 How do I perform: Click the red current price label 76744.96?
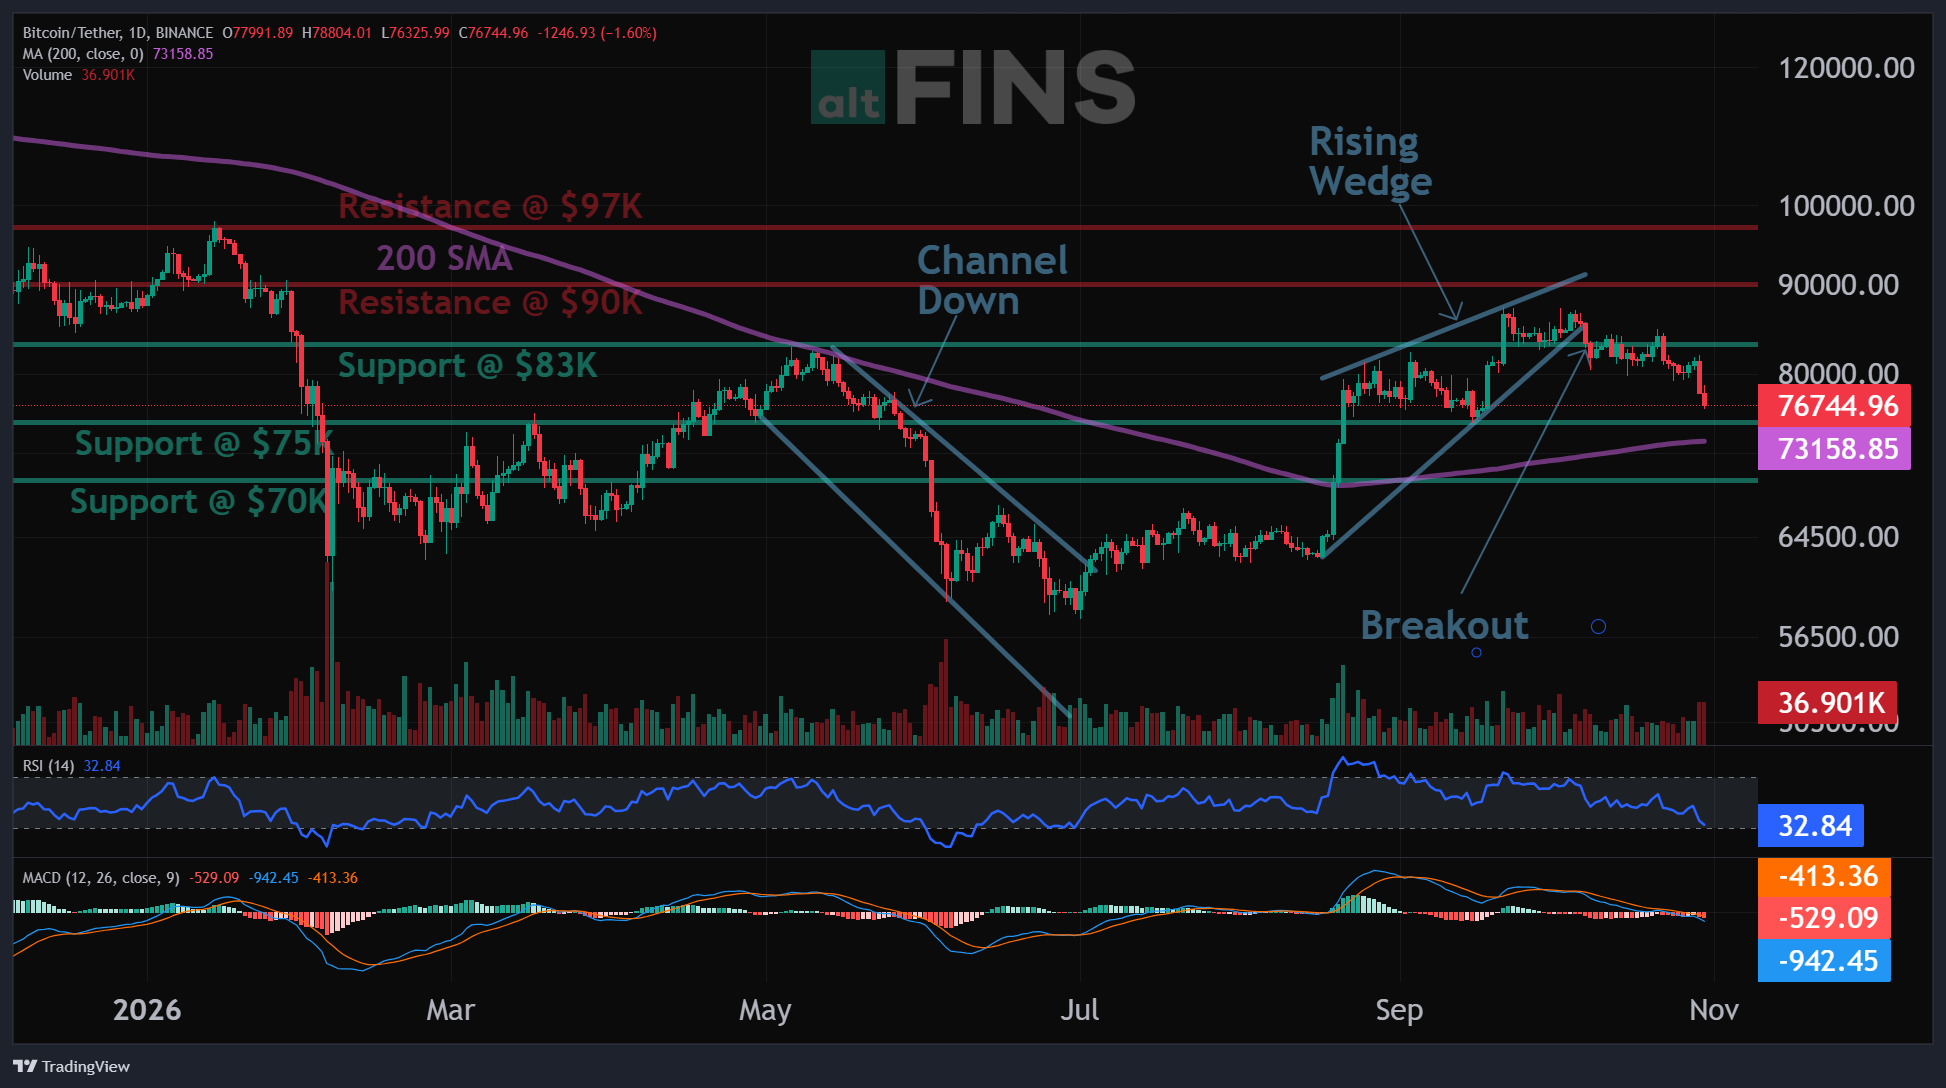(1835, 406)
